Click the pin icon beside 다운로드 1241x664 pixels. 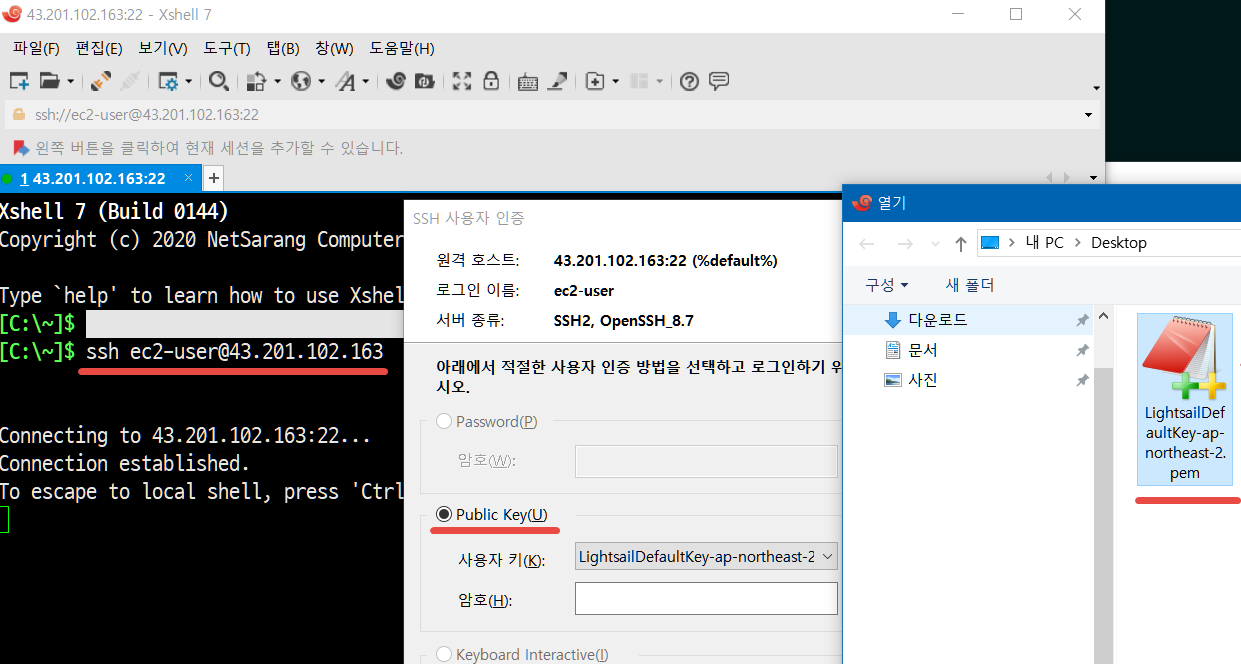click(1082, 321)
